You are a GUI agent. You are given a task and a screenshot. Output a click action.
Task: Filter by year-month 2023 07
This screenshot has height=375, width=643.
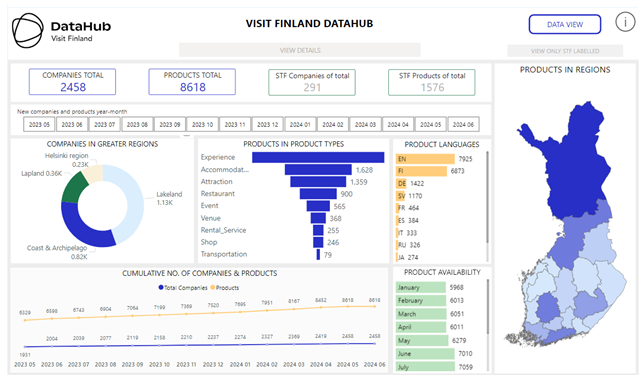(x=104, y=124)
